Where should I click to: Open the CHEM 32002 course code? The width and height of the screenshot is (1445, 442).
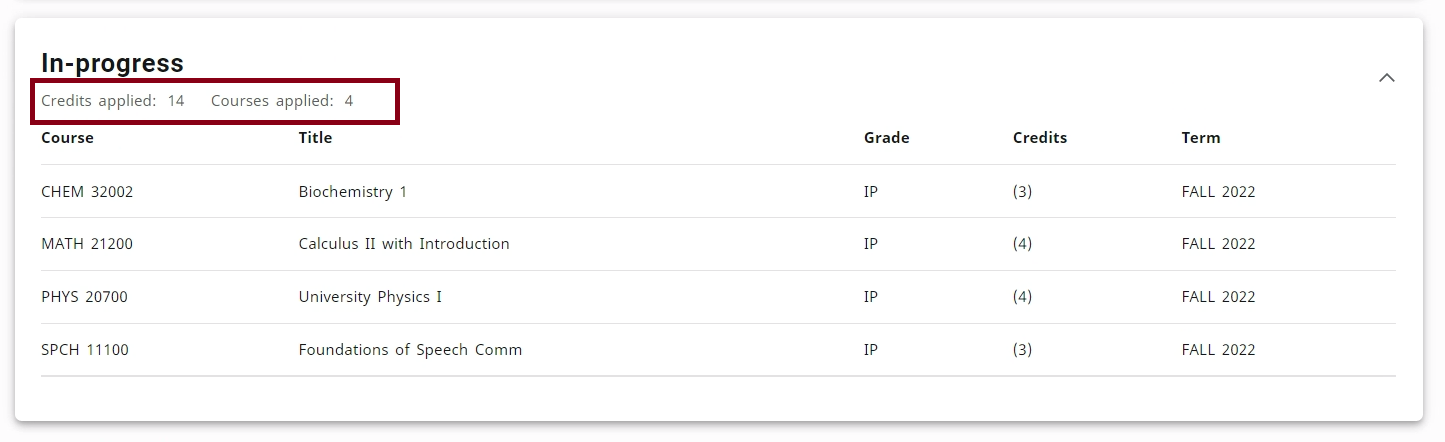(x=87, y=192)
